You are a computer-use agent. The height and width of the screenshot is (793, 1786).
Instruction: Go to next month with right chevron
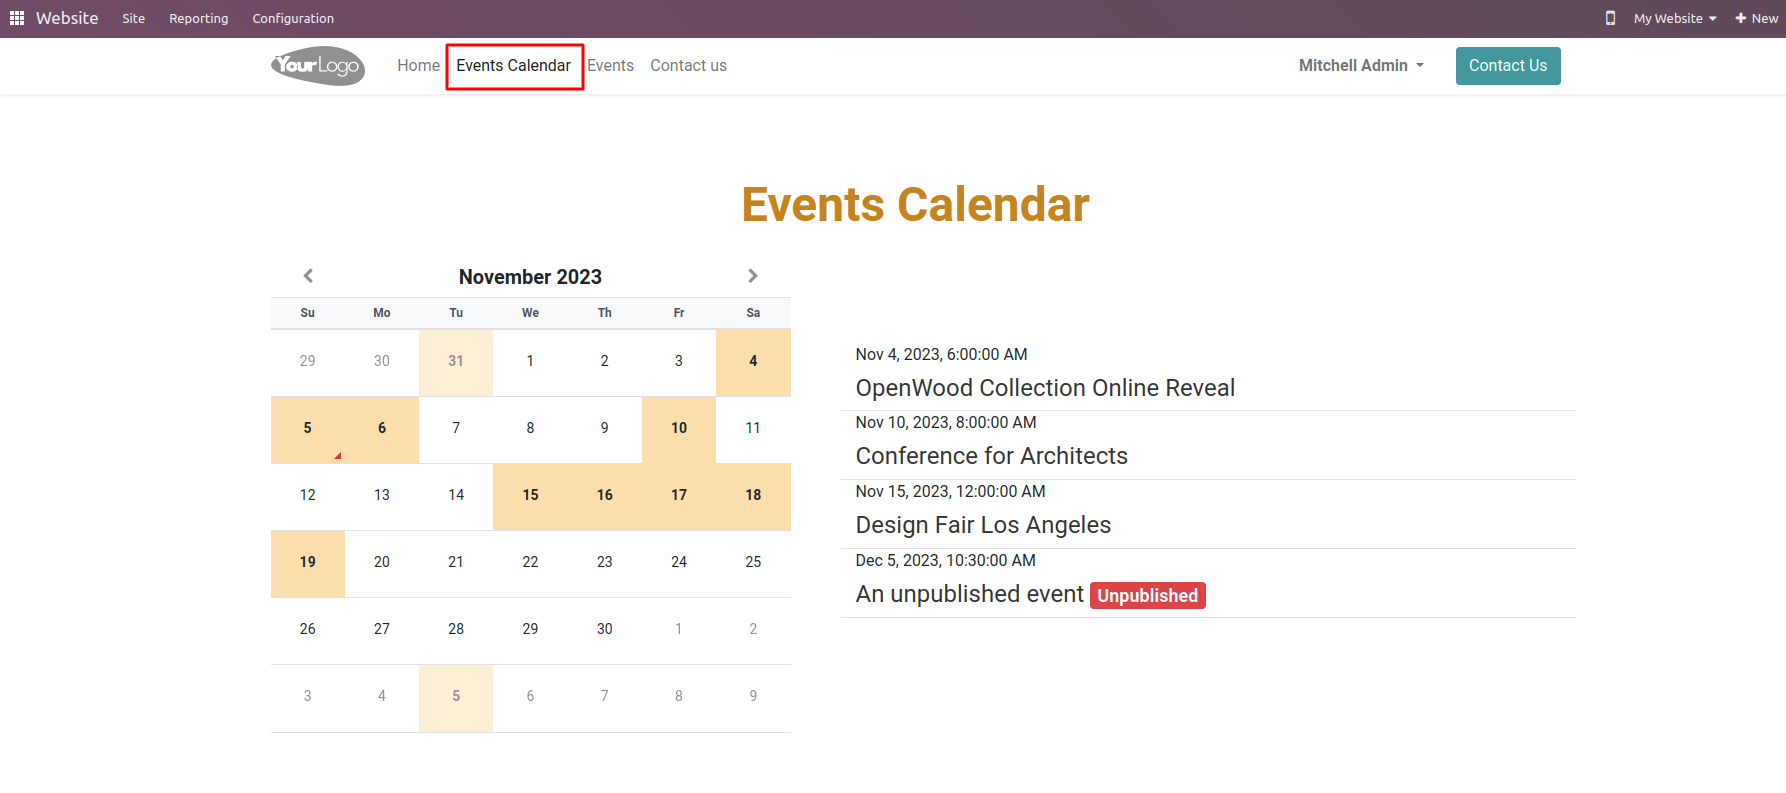coord(753,276)
